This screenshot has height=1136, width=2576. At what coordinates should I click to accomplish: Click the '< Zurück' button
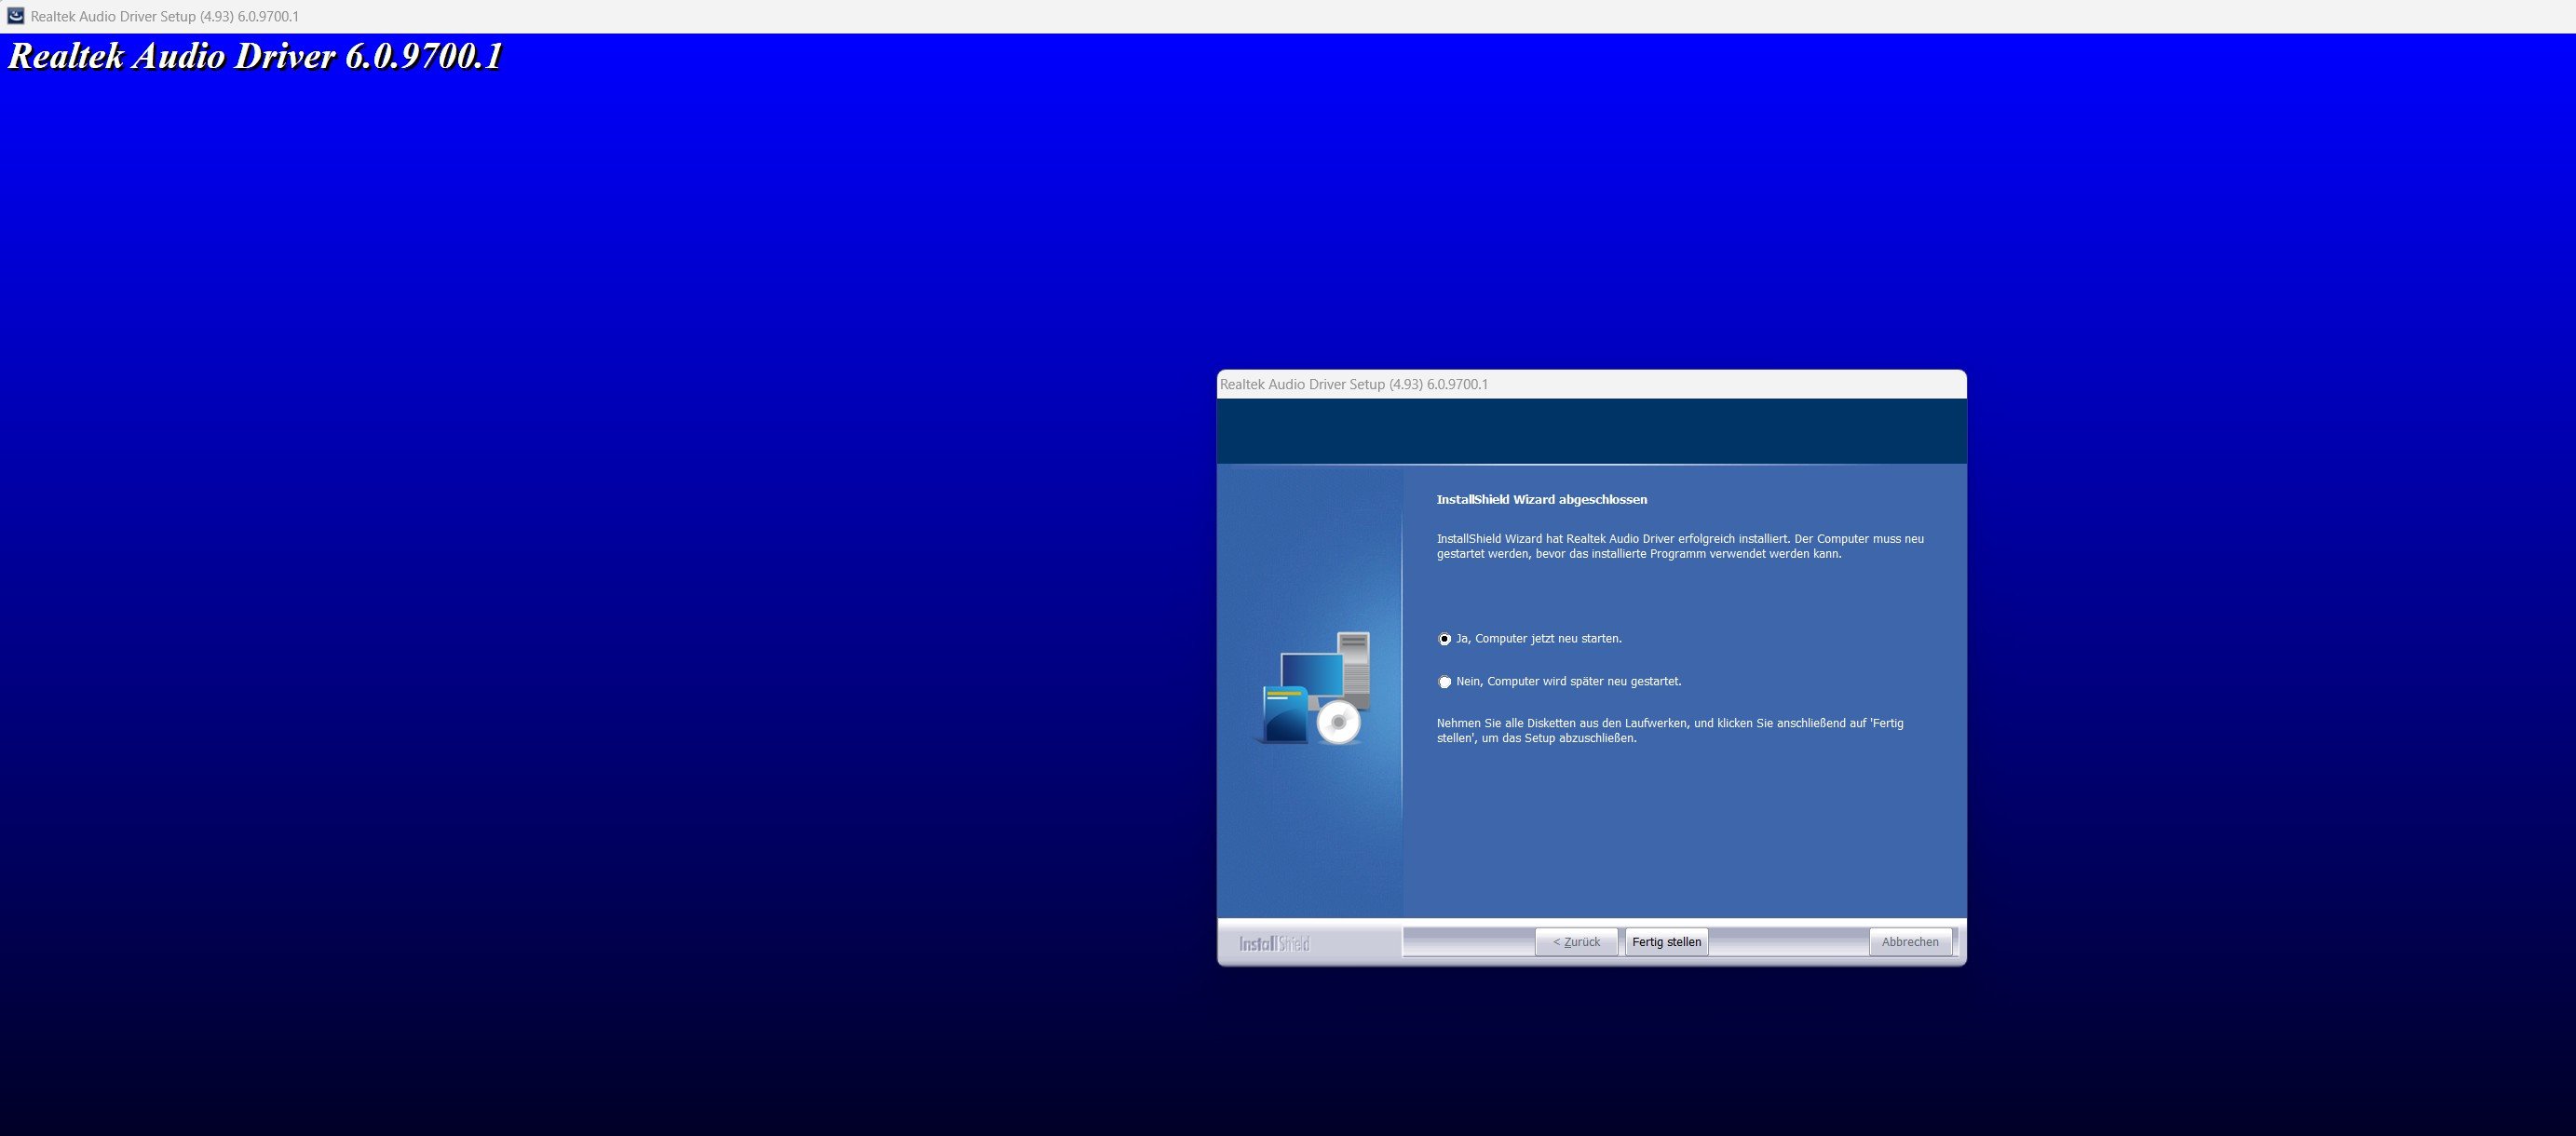[x=1576, y=942]
